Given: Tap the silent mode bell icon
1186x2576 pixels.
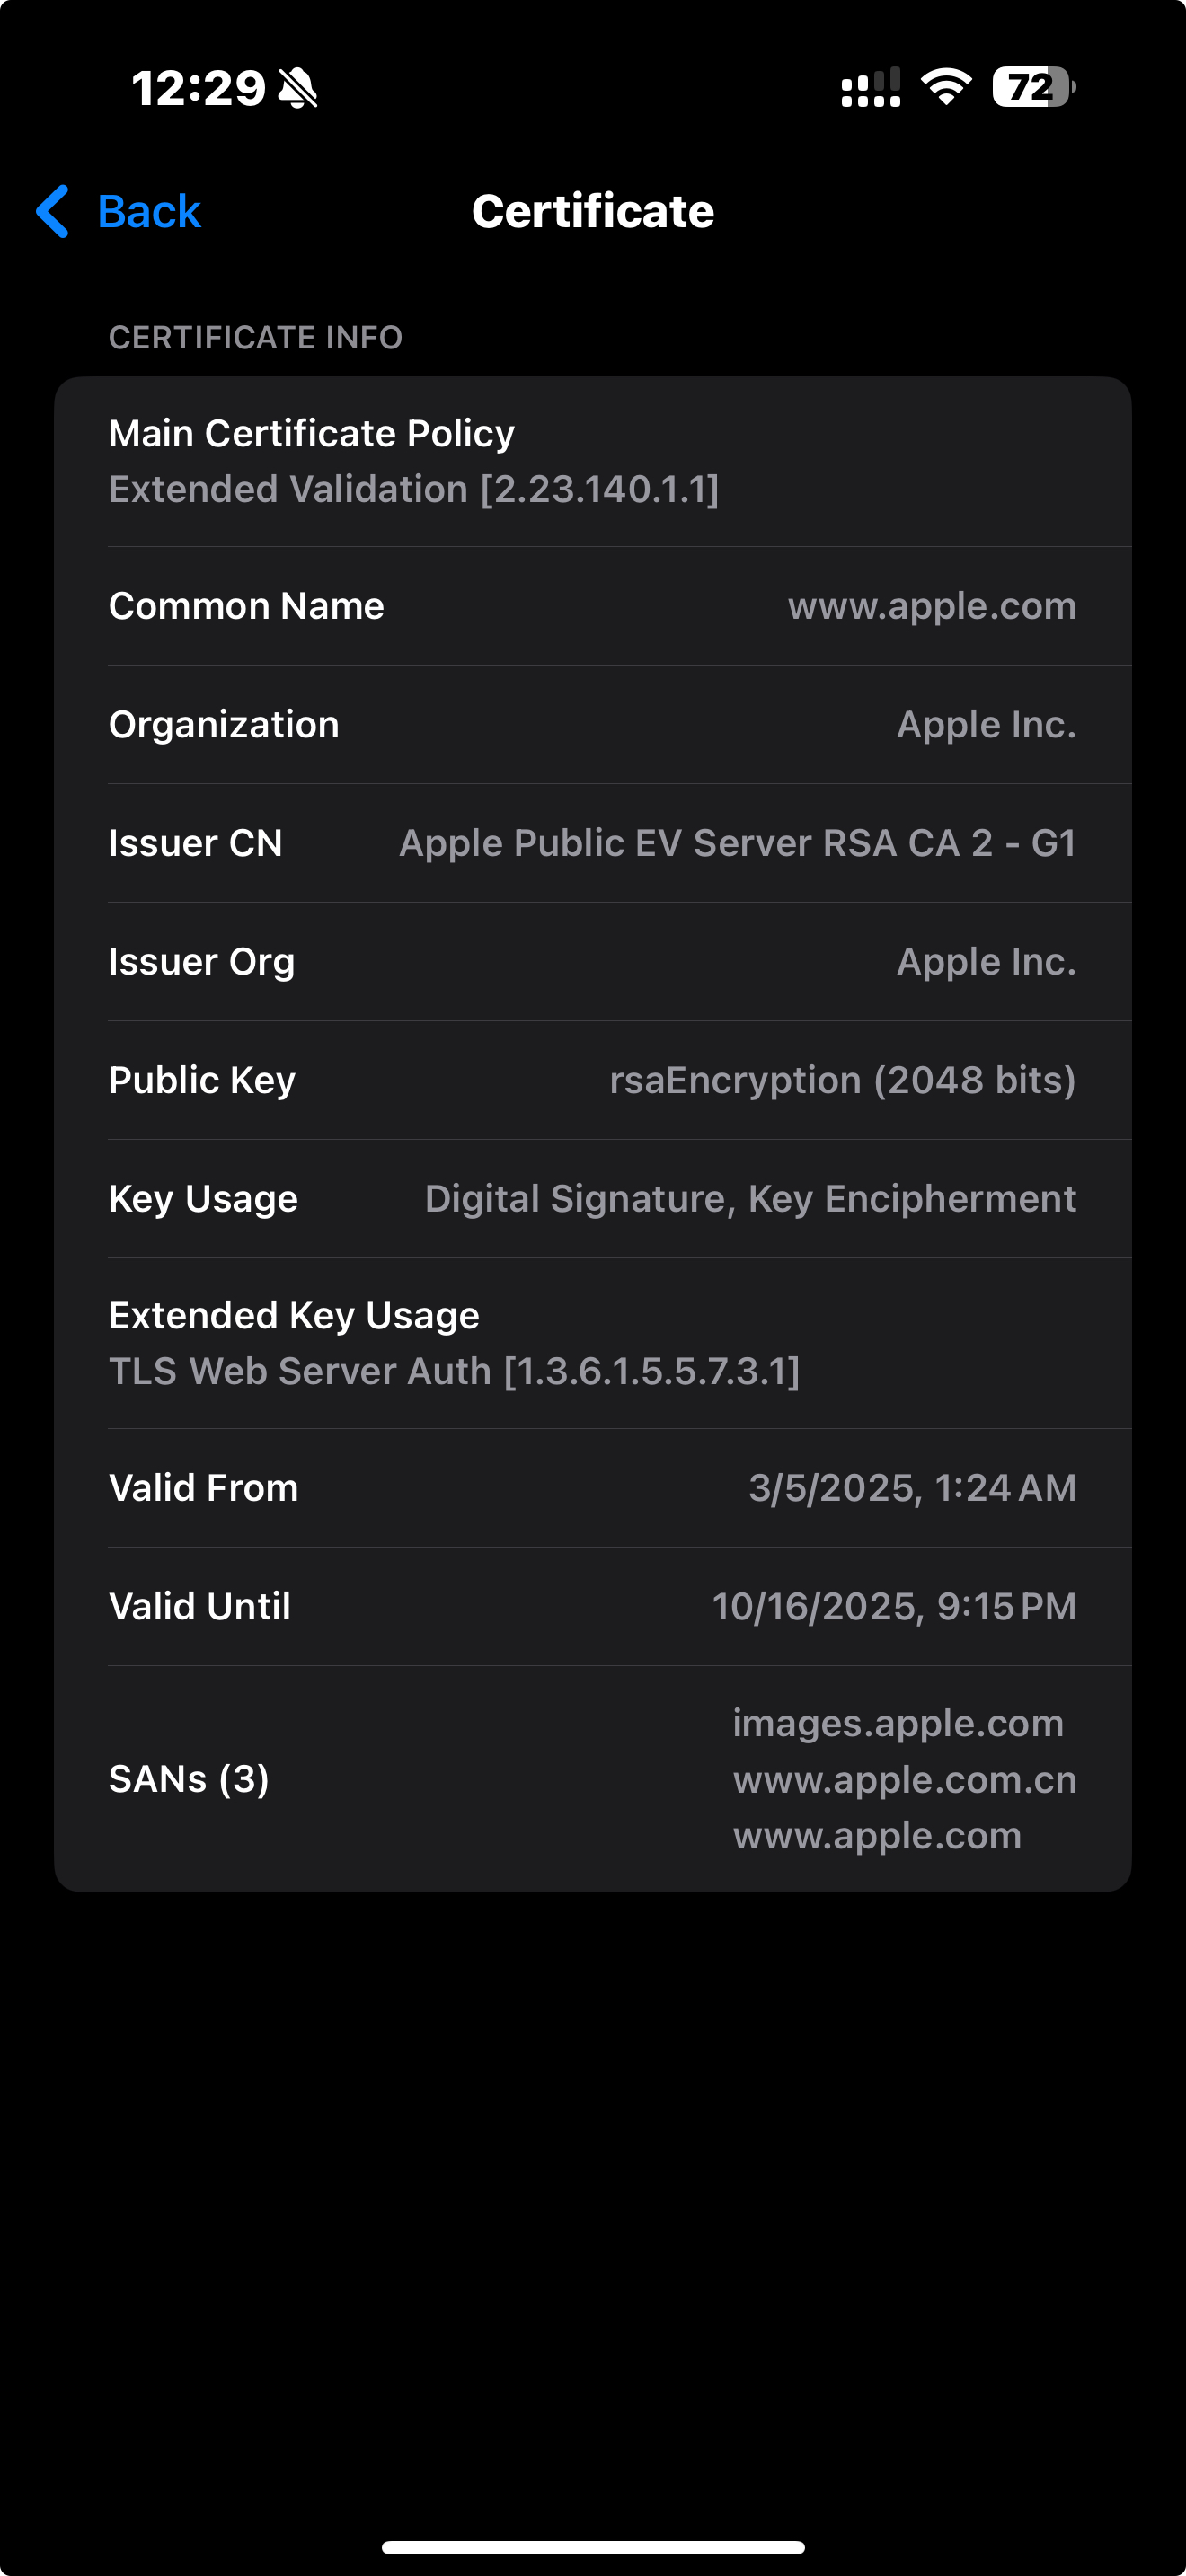Looking at the screenshot, I should pyautogui.click(x=297, y=88).
